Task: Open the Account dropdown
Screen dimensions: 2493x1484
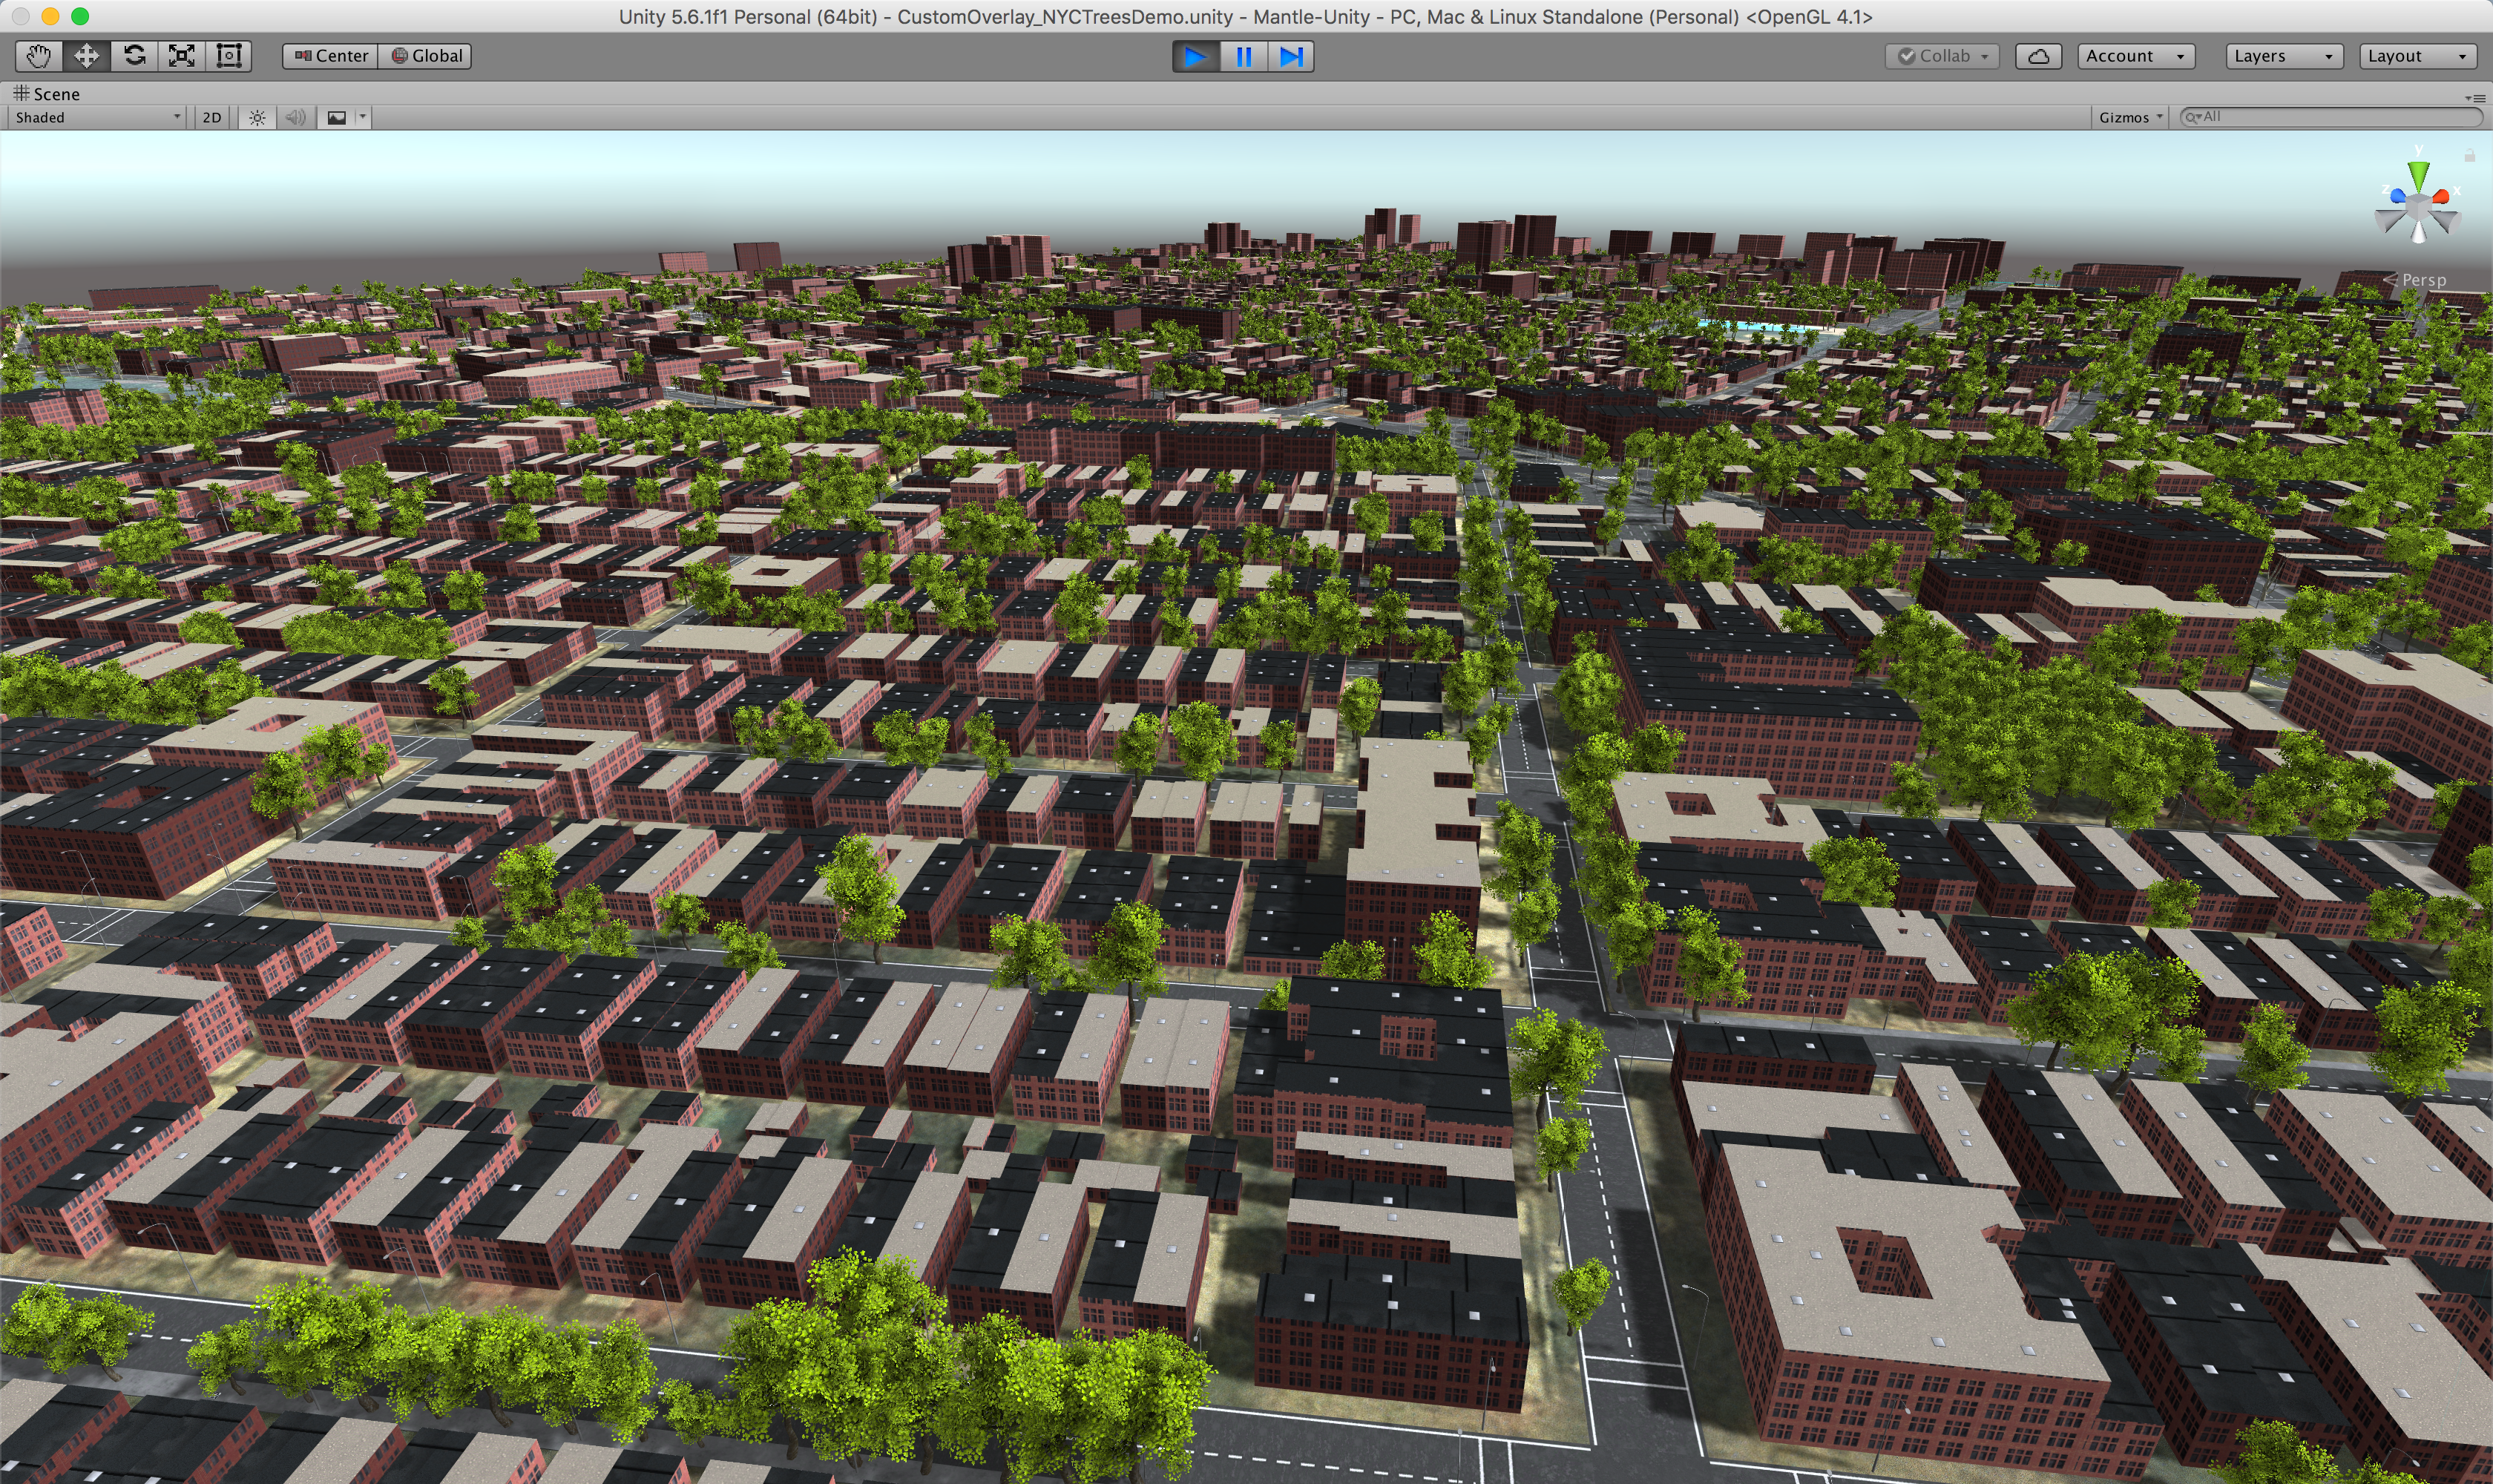Action: pos(2136,56)
